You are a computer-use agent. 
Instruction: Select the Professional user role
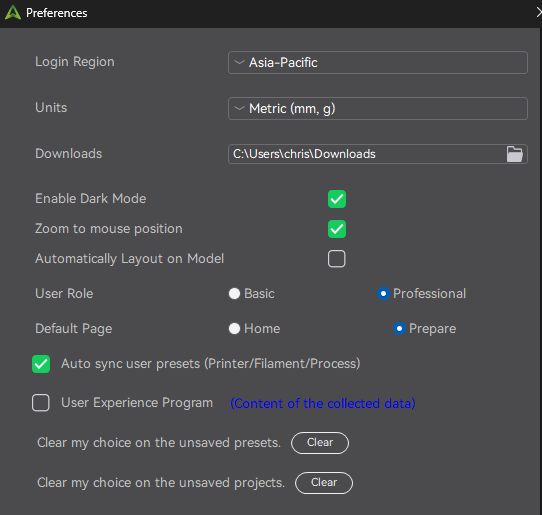[383, 294]
